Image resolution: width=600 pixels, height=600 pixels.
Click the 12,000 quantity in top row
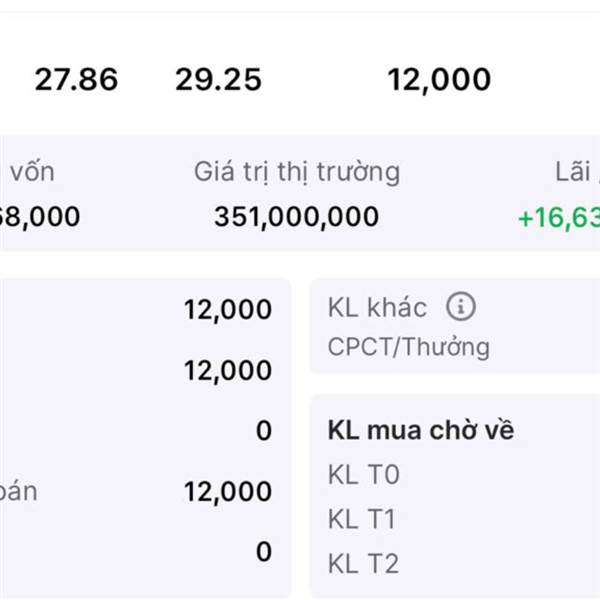[439, 80]
